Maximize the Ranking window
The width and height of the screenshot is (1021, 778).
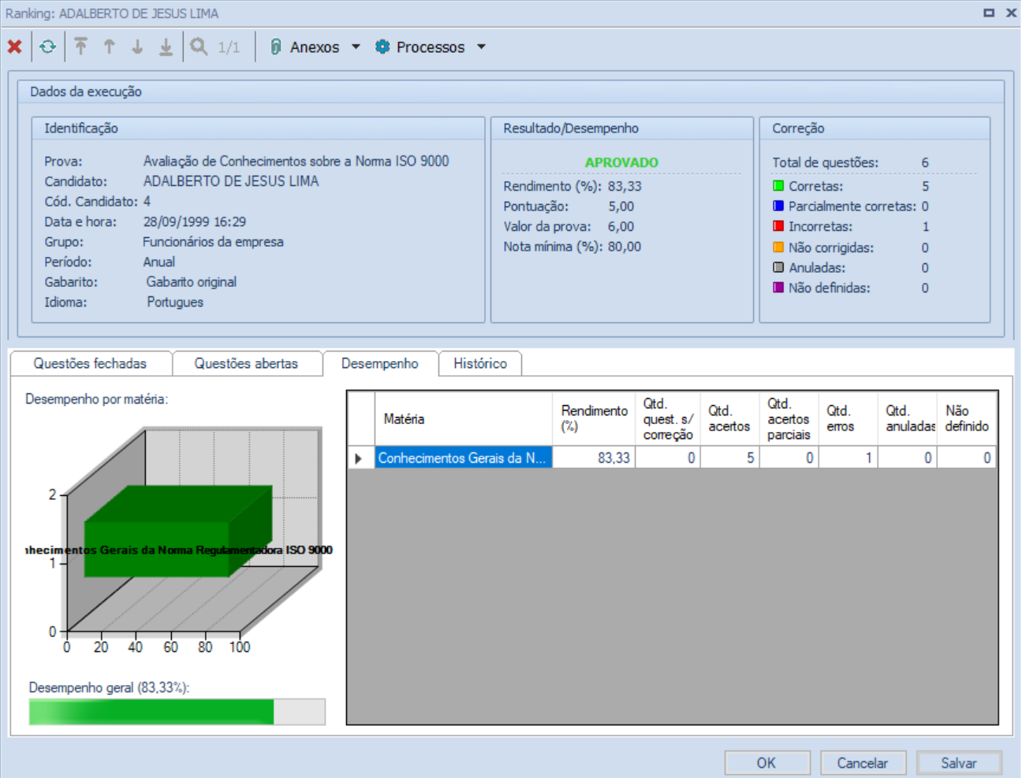coord(988,12)
